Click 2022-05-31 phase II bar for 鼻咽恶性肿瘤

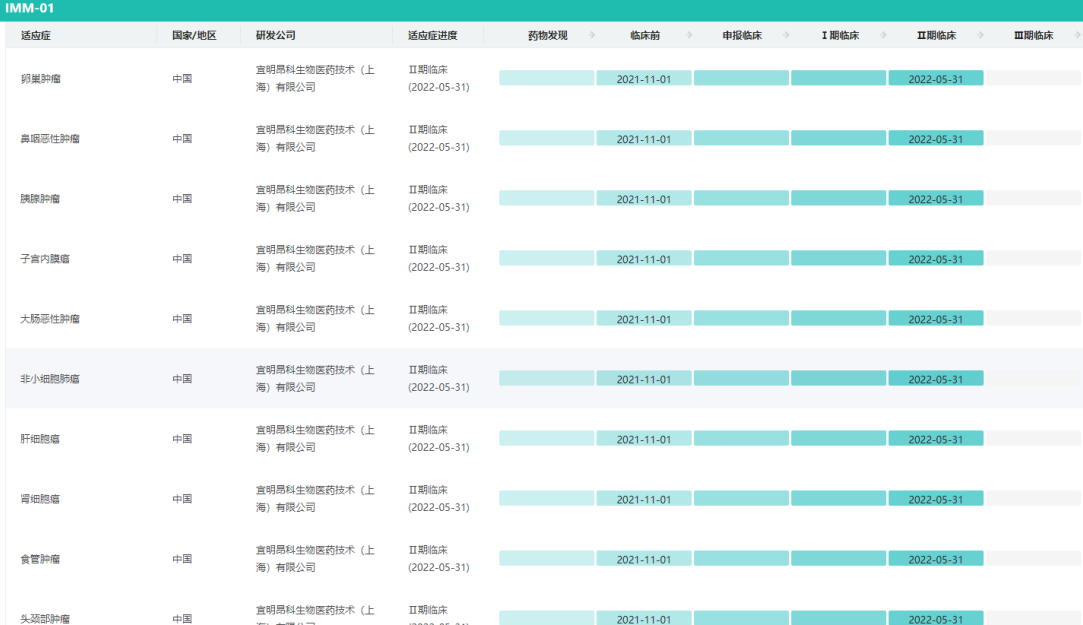point(935,139)
